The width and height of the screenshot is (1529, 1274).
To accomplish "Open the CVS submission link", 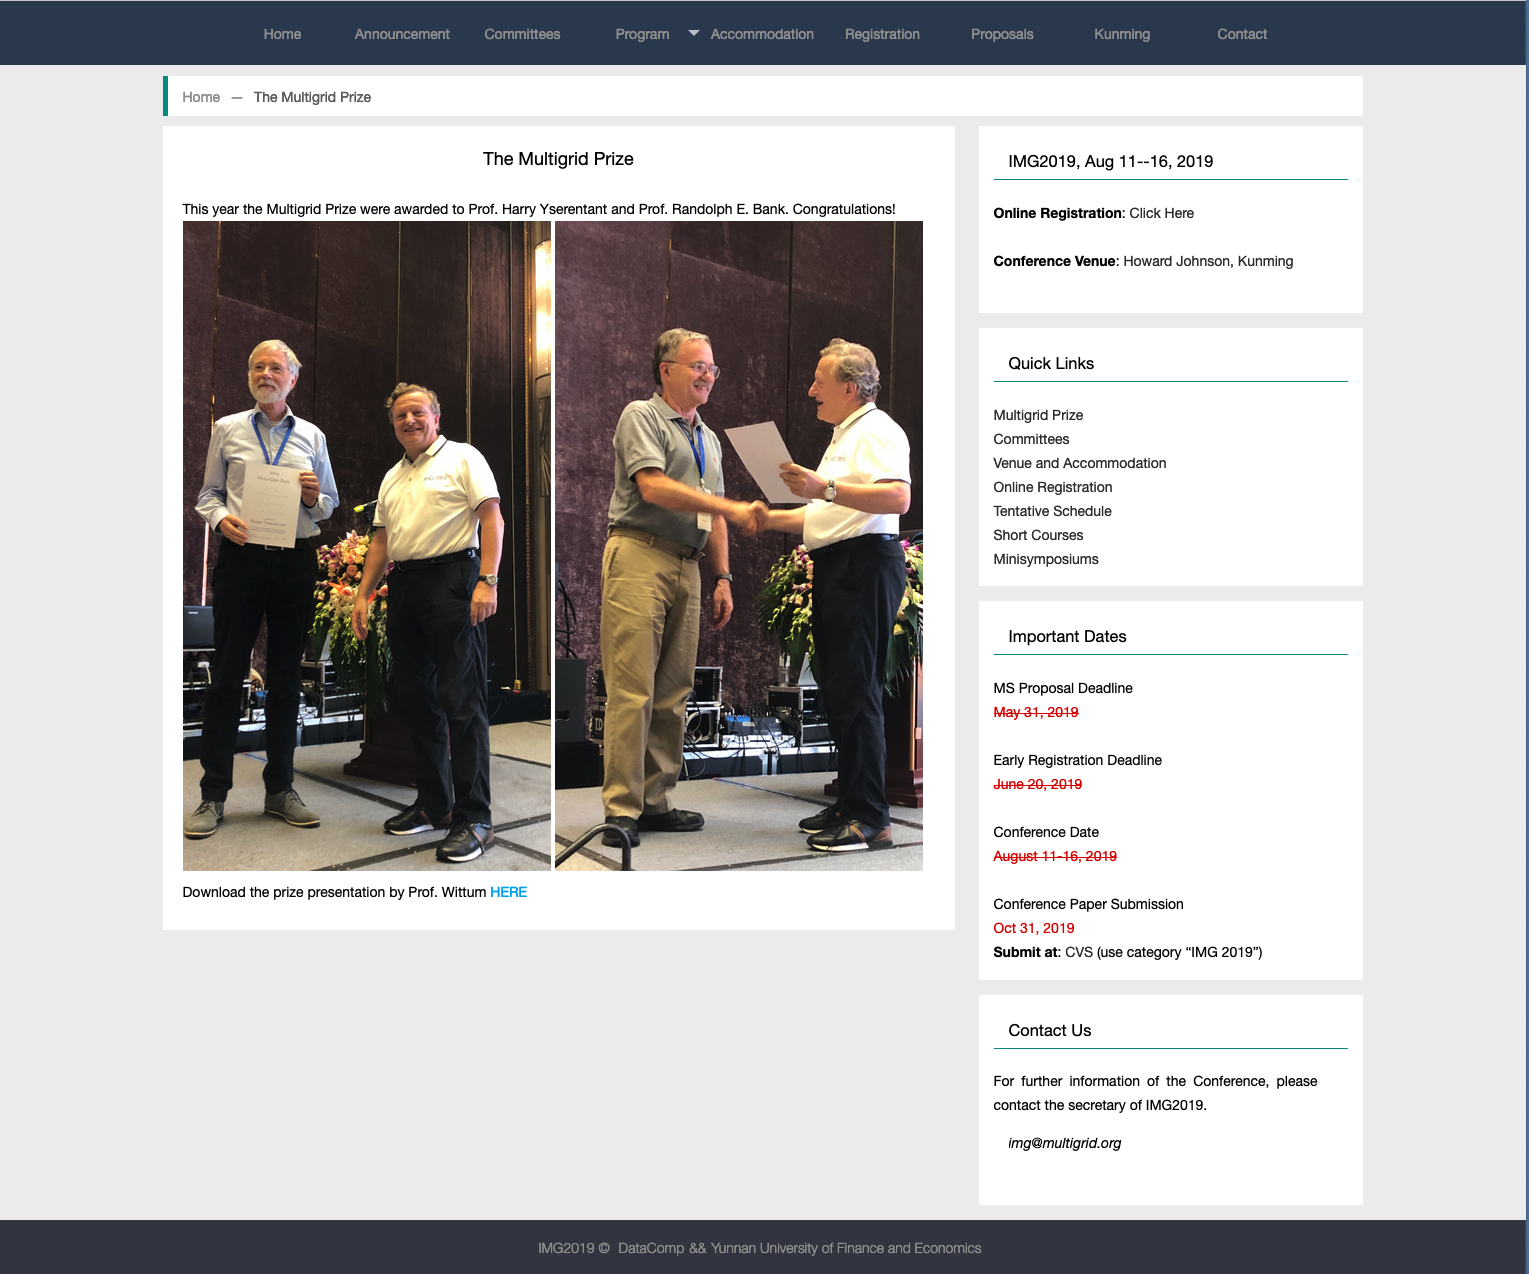I will pyautogui.click(x=1079, y=952).
